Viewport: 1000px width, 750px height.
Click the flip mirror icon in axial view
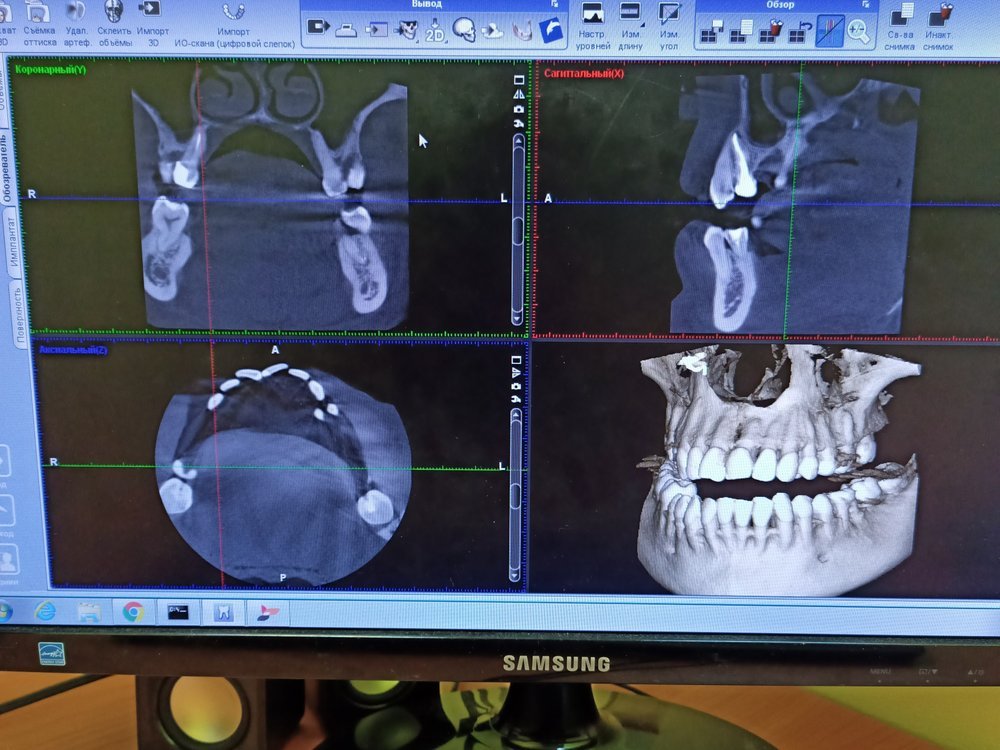pos(516,373)
